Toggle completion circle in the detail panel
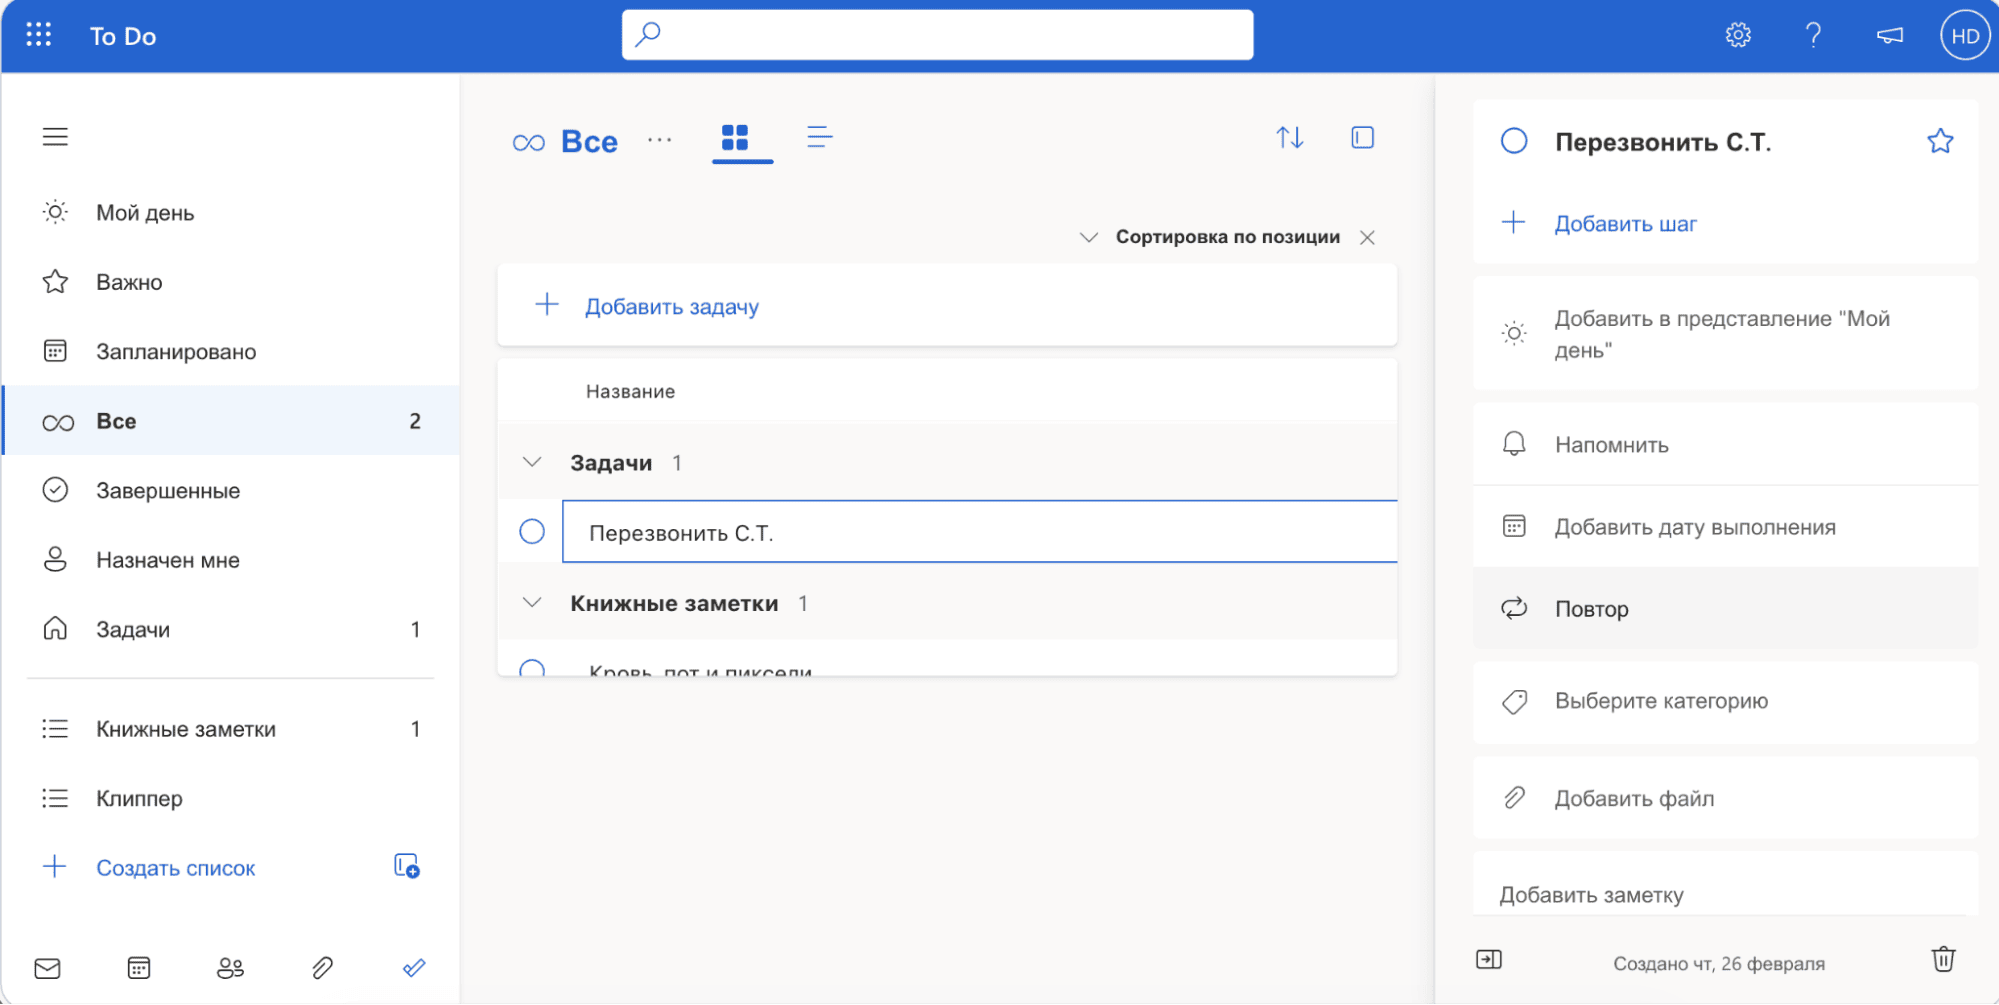The image size is (1999, 1005). 1514,141
